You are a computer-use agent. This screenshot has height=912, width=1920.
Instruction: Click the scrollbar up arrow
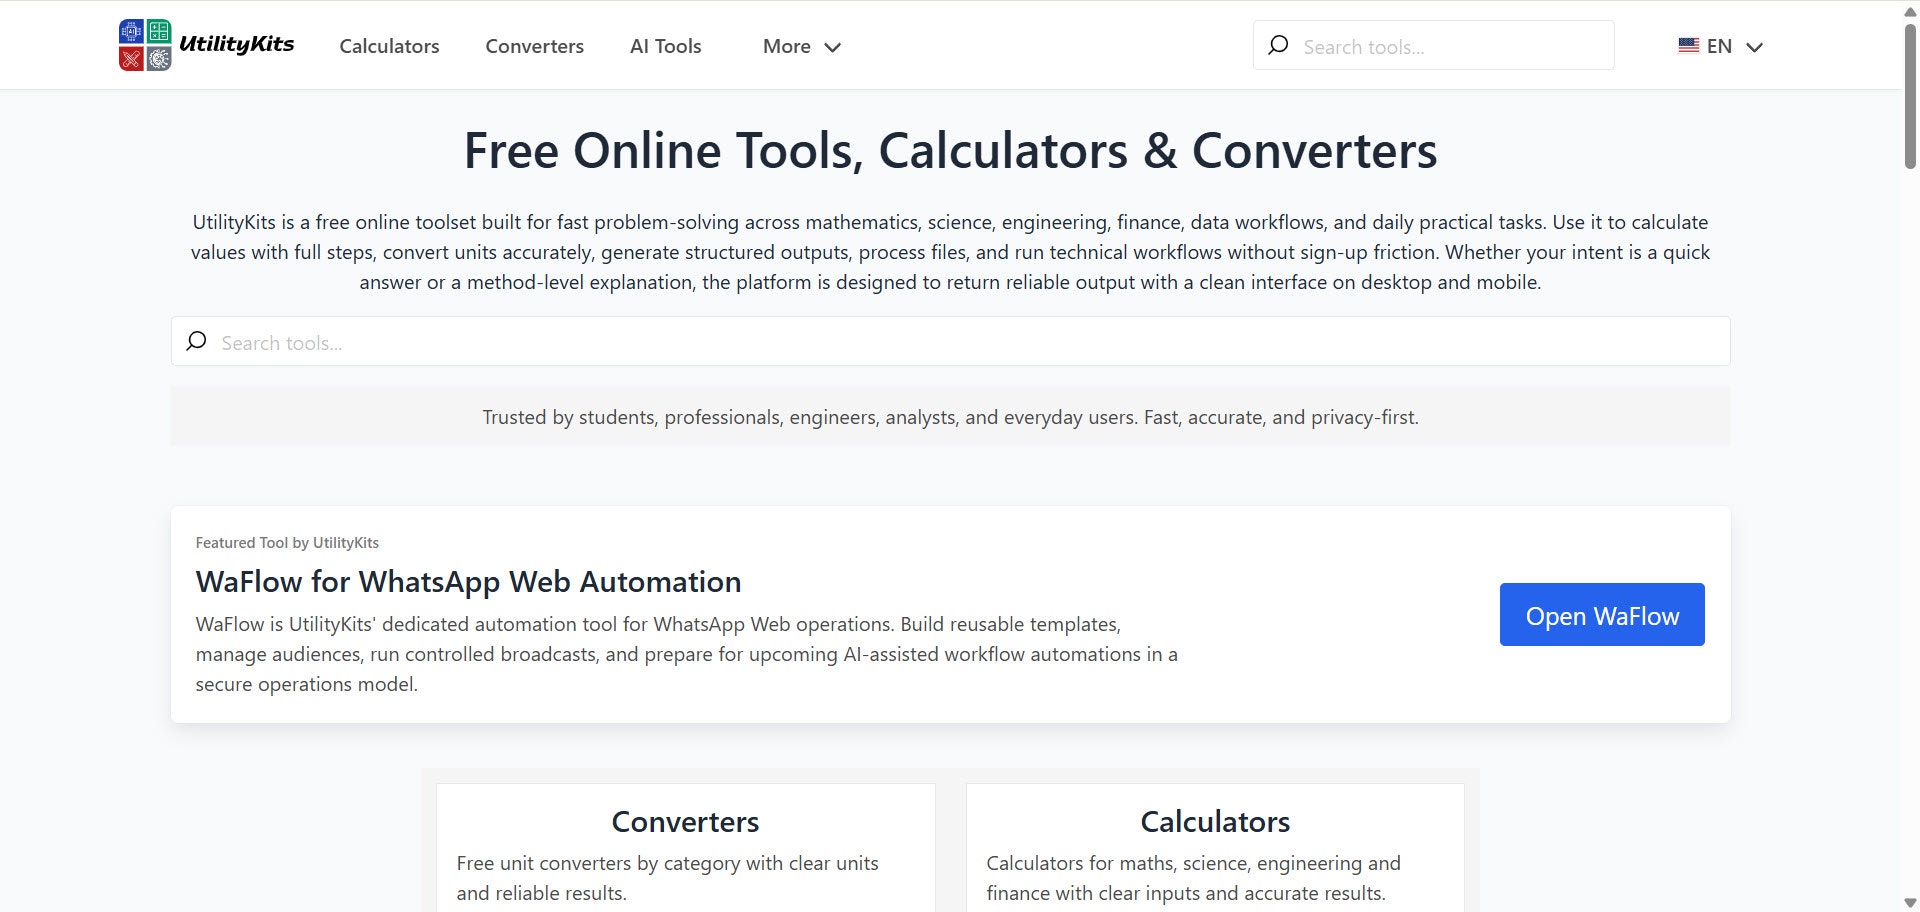coord(1908,10)
